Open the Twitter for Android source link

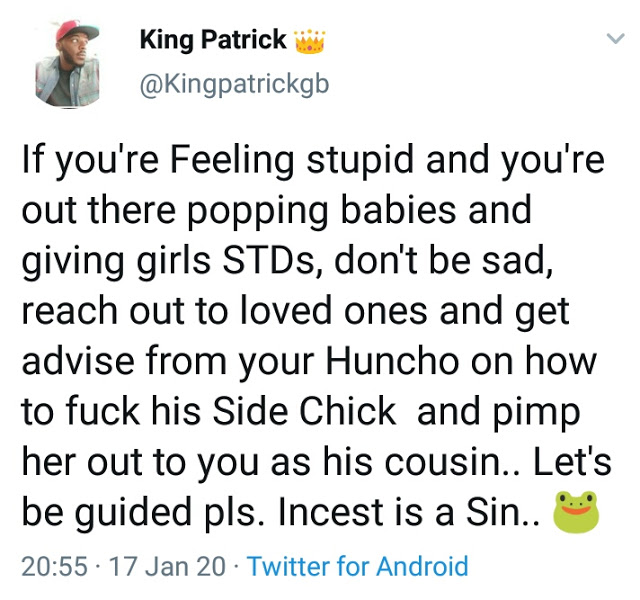coord(358,566)
